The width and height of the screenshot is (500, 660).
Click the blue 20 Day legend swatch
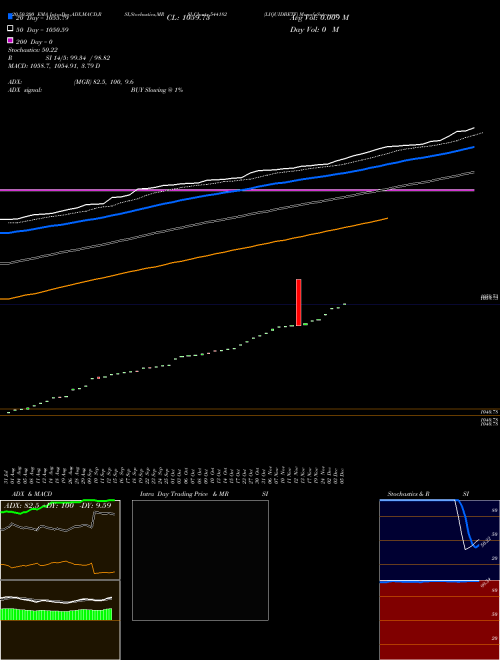[10, 16]
